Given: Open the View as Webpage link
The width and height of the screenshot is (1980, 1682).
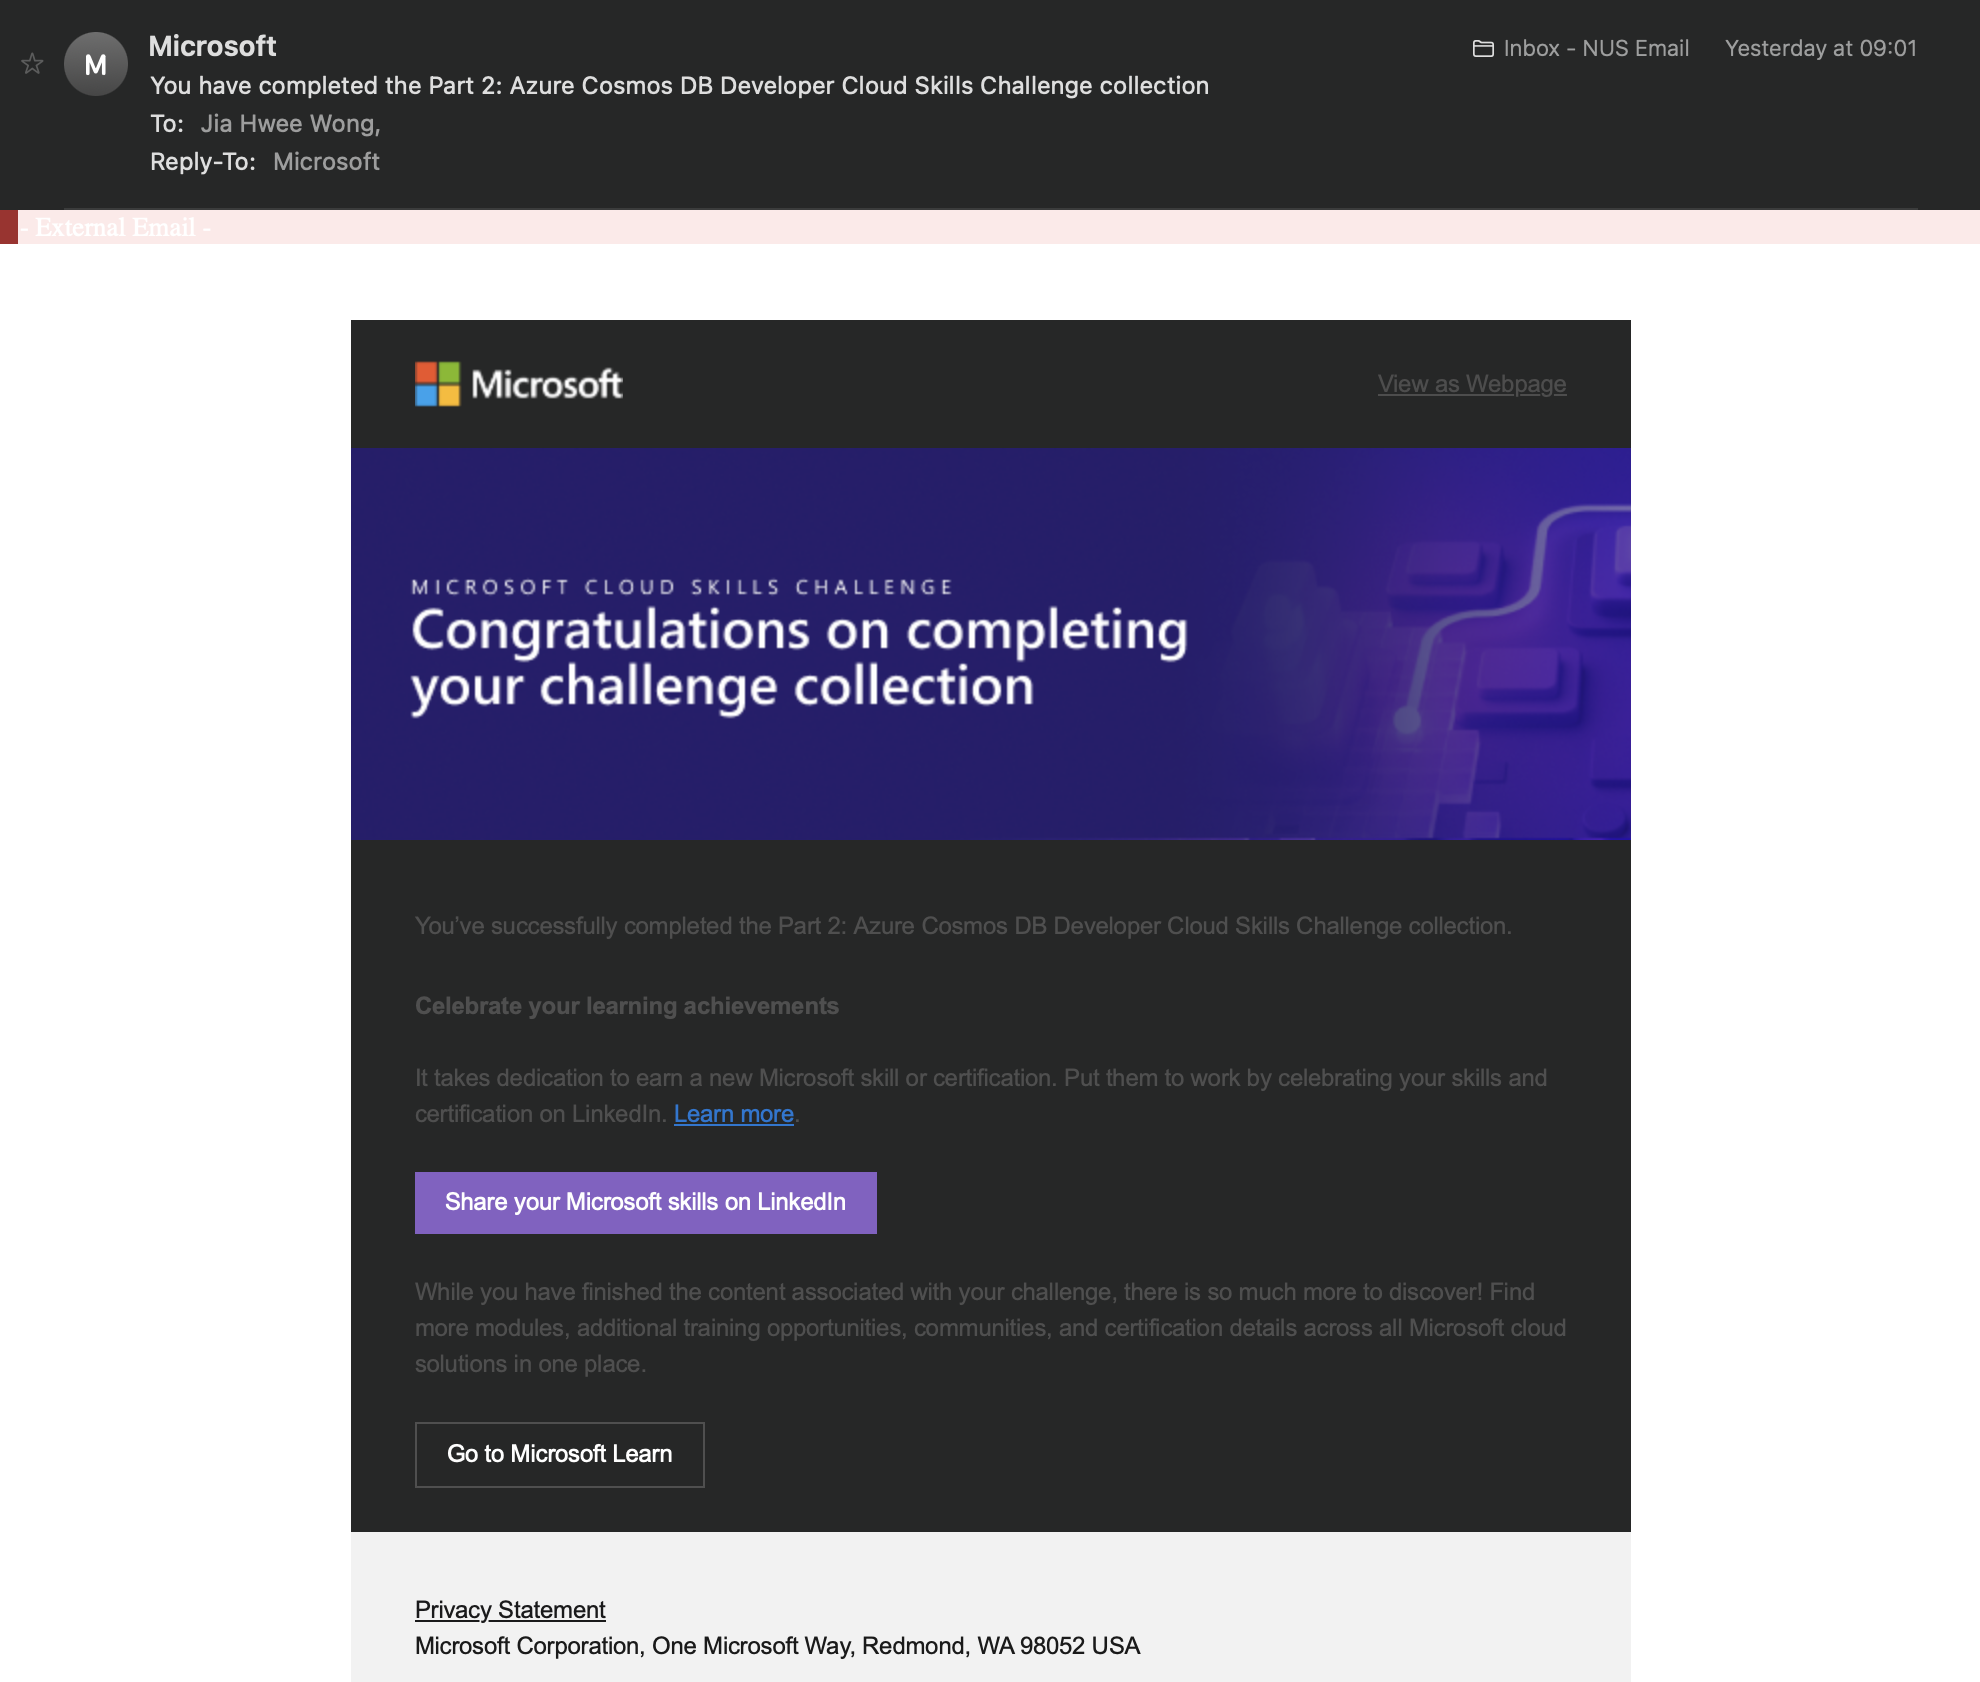Looking at the screenshot, I should tap(1471, 384).
